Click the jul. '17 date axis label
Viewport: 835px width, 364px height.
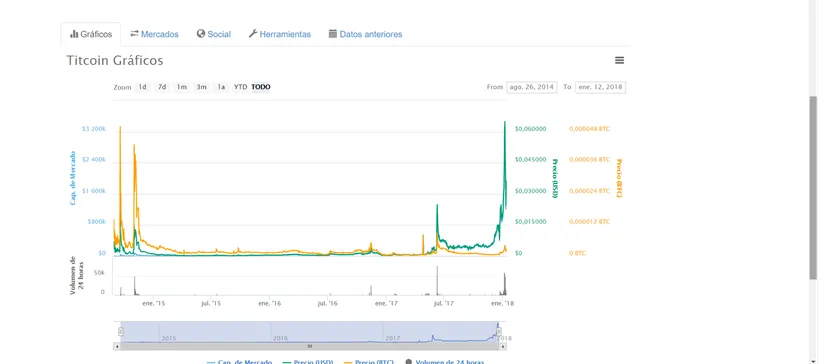443,303
